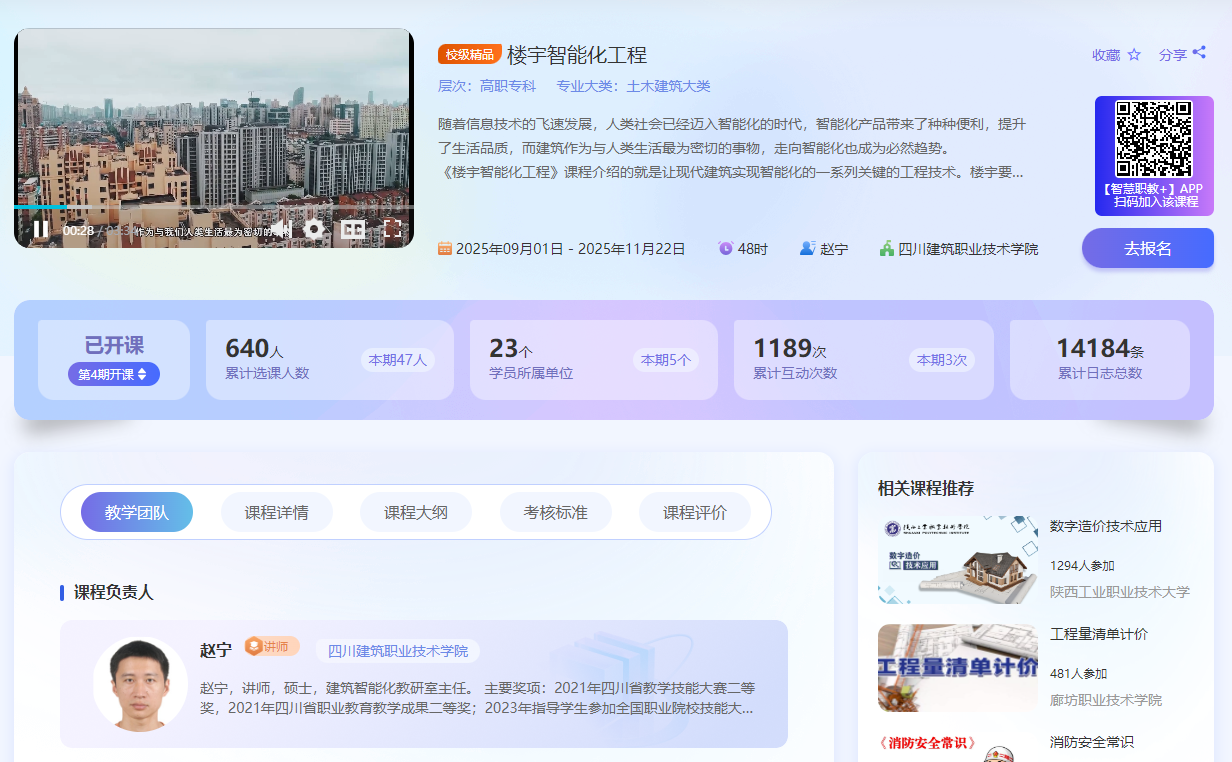
Task: Switch video to fullscreen mode
Action: point(392,229)
